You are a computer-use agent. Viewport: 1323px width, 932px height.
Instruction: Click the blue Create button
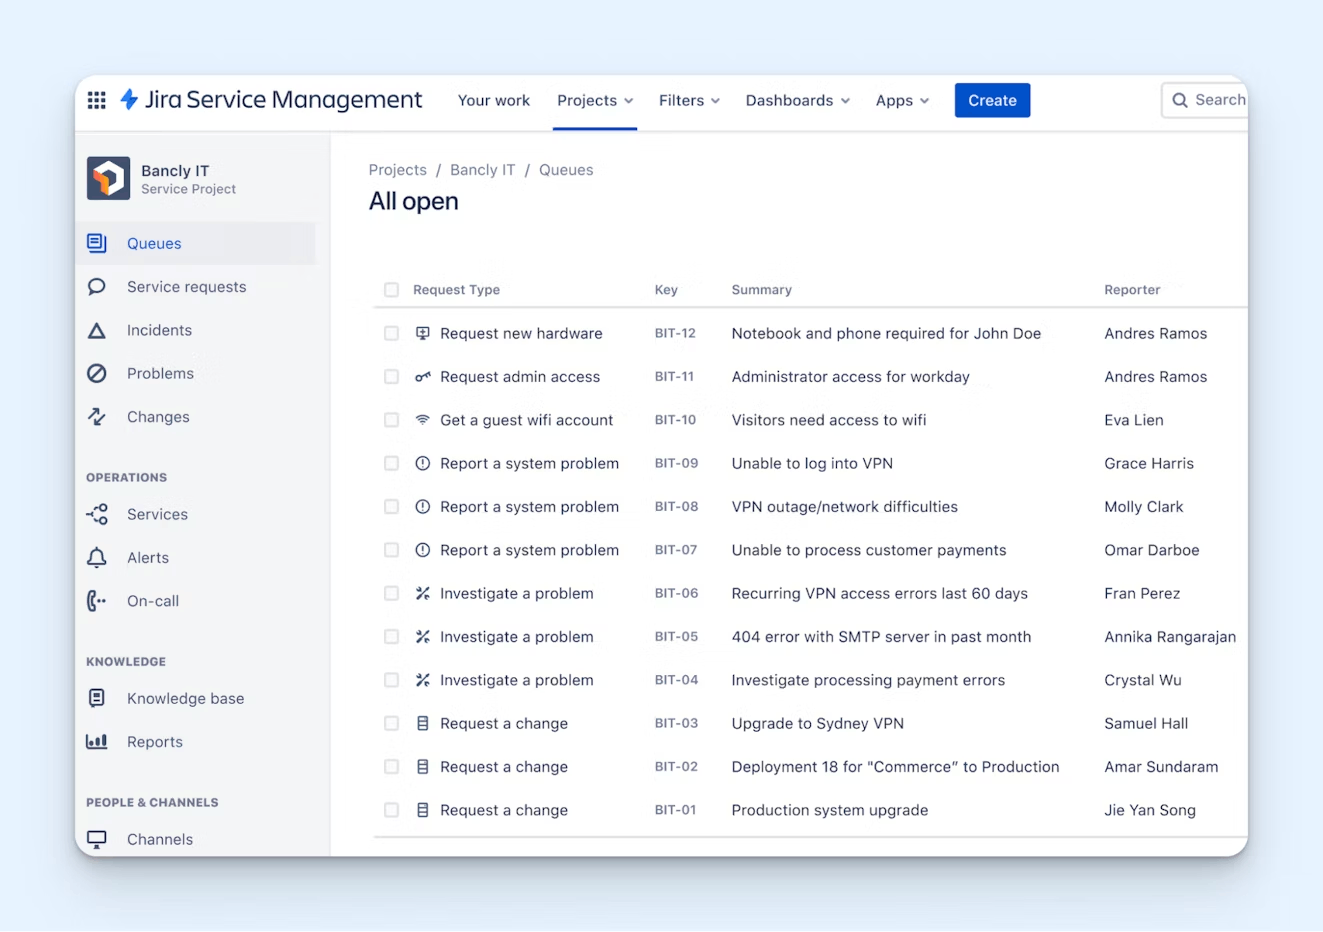992,101
